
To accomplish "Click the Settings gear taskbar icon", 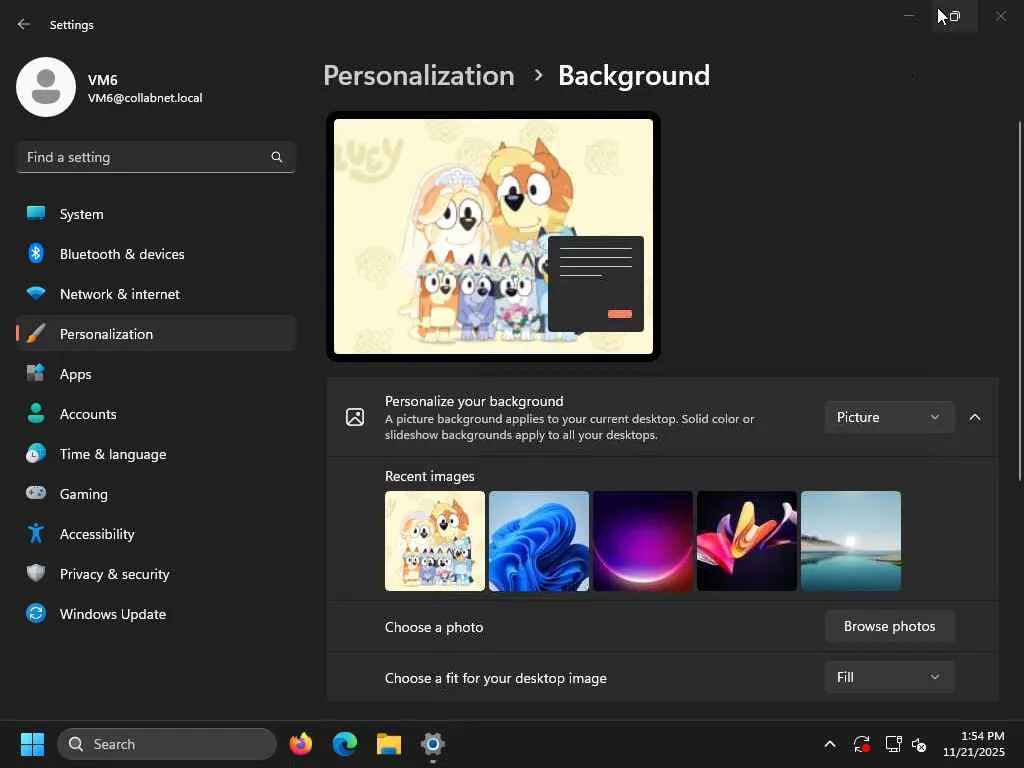I will pyautogui.click(x=432, y=744).
